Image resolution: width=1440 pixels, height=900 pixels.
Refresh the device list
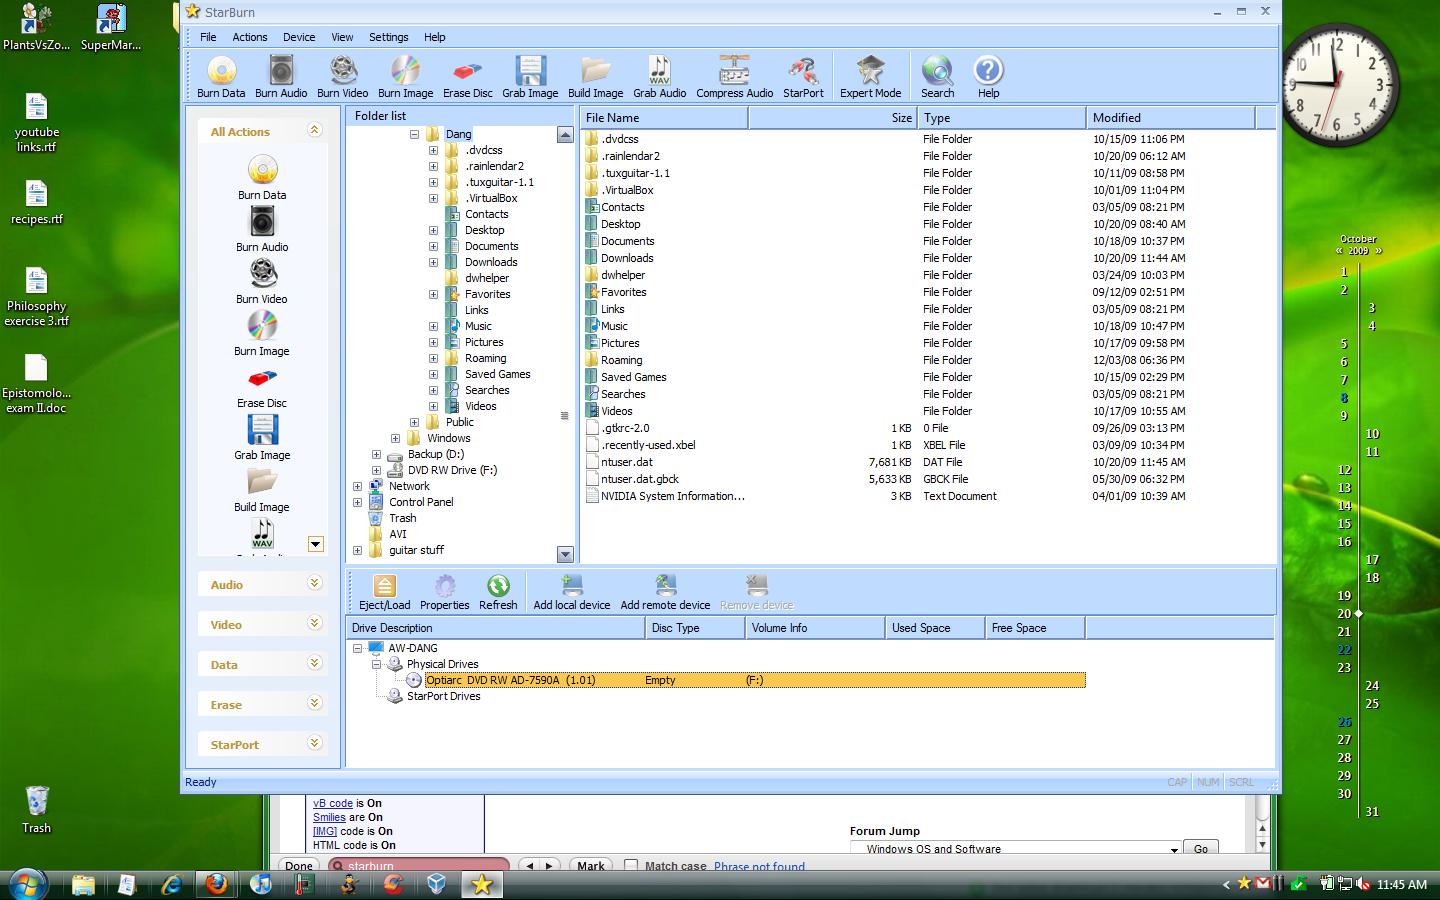(498, 592)
